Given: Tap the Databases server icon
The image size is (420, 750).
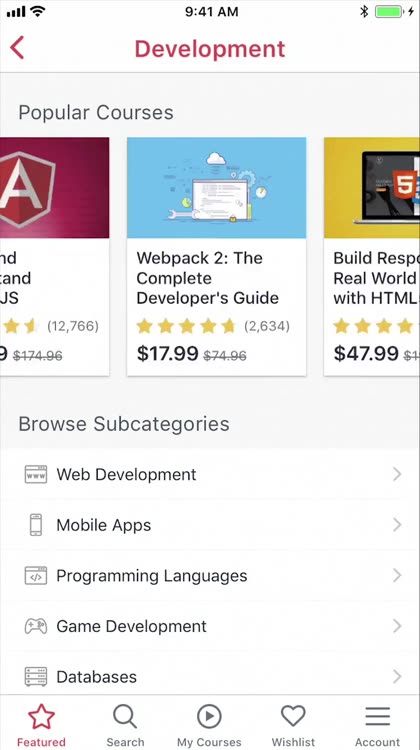Looking at the screenshot, I should [36, 677].
